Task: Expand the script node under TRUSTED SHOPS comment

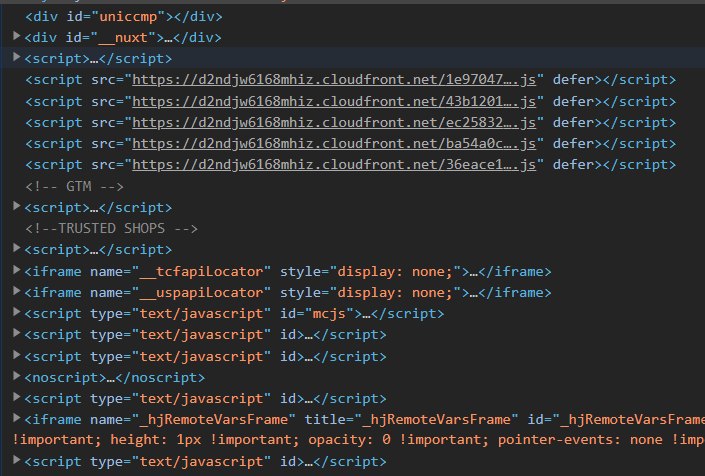Action: (17, 248)
